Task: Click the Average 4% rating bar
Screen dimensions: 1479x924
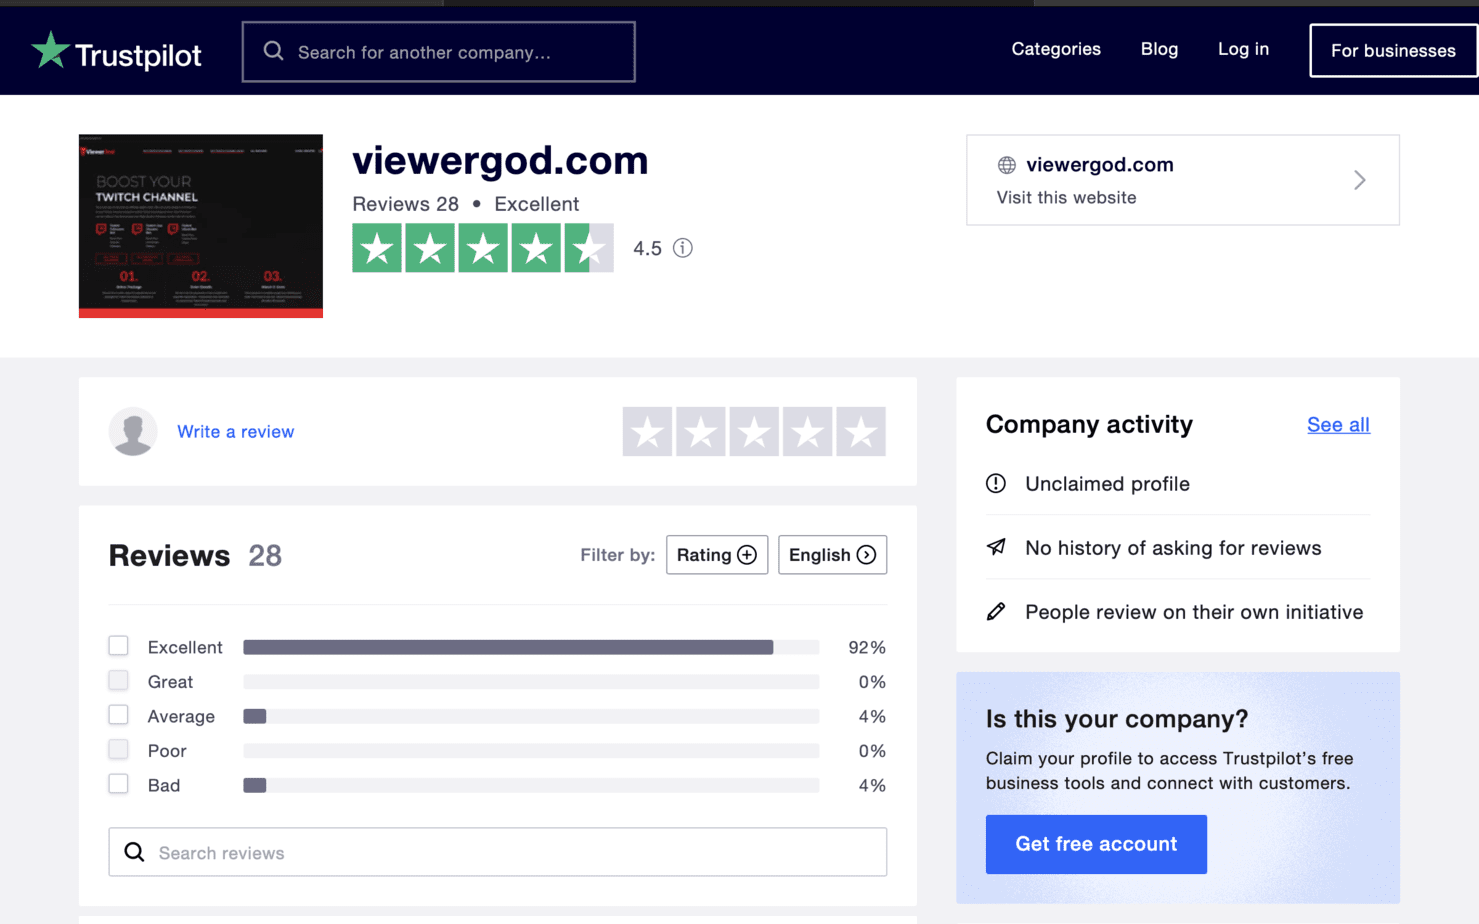Action: click(x=531, y=717)
